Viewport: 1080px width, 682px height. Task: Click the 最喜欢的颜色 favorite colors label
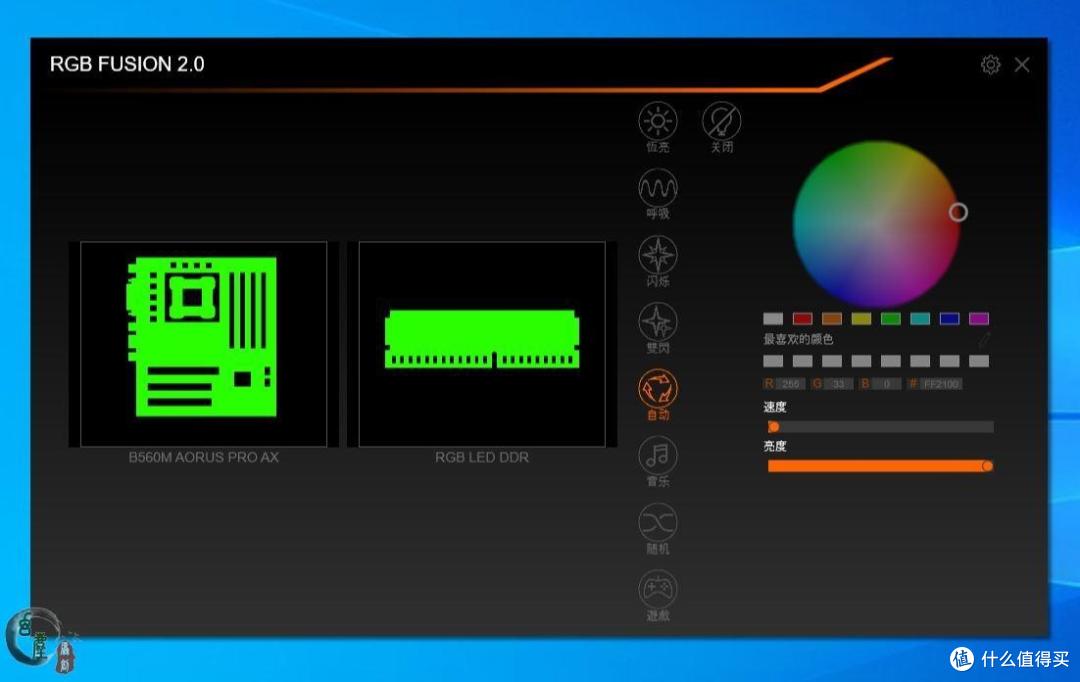click(x=798, y=339)
